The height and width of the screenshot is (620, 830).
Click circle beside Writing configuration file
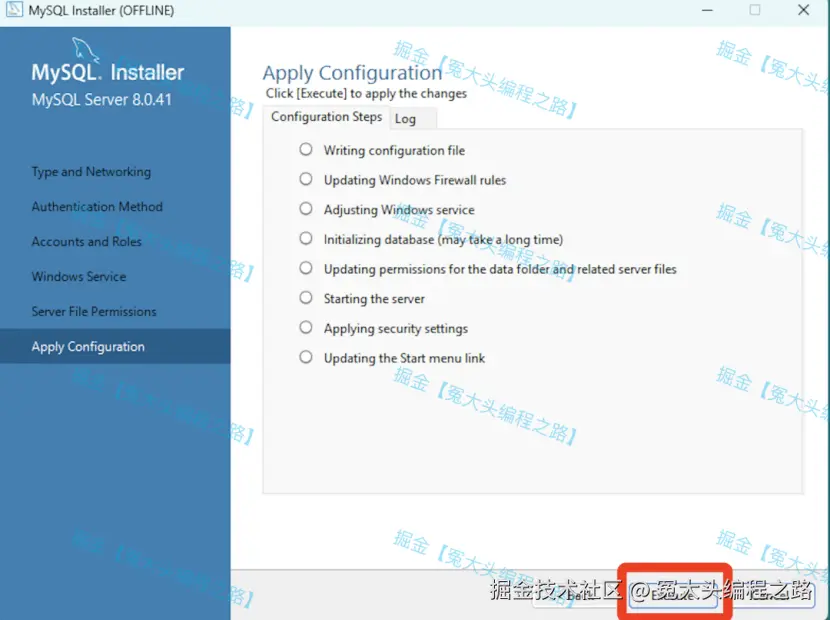(306, 149)
